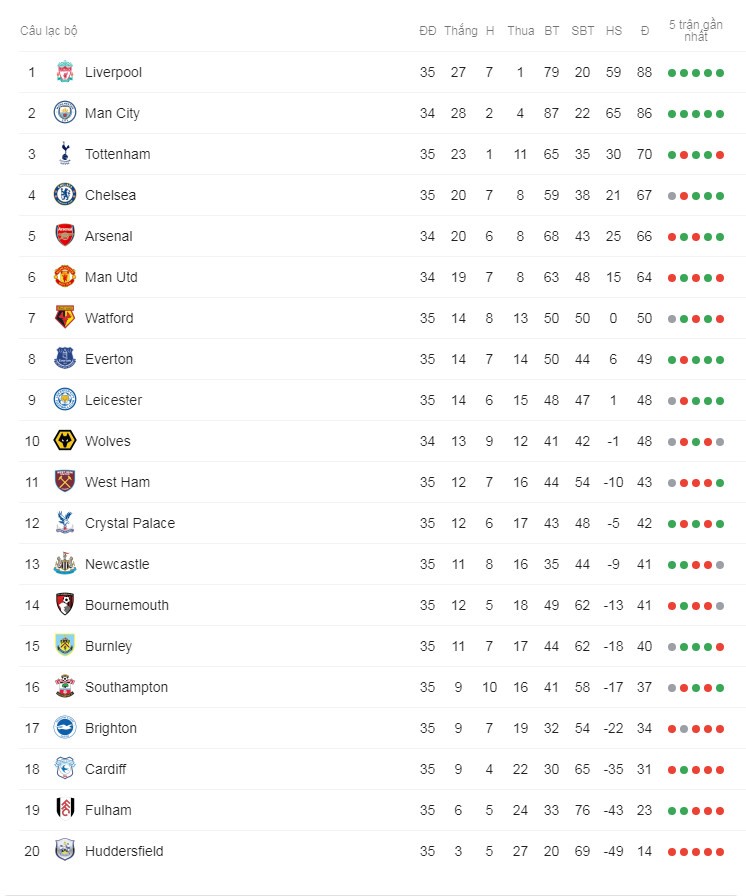
Task: Click the Liverpool club crest
Action: pyautogui.click(x=65, y=72)
